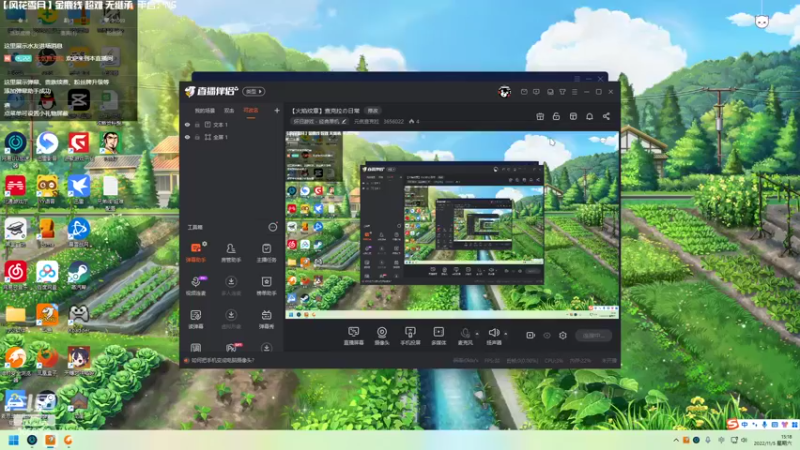
Task: Lock the 文本 1 layer
Action: point(197,124)
